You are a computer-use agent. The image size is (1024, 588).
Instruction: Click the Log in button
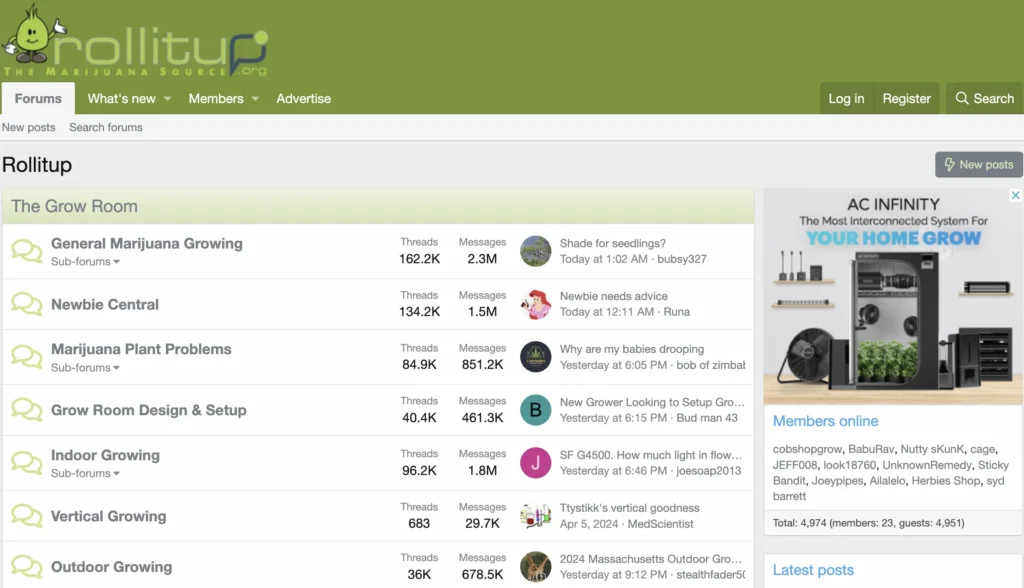[x=846, y=98]
